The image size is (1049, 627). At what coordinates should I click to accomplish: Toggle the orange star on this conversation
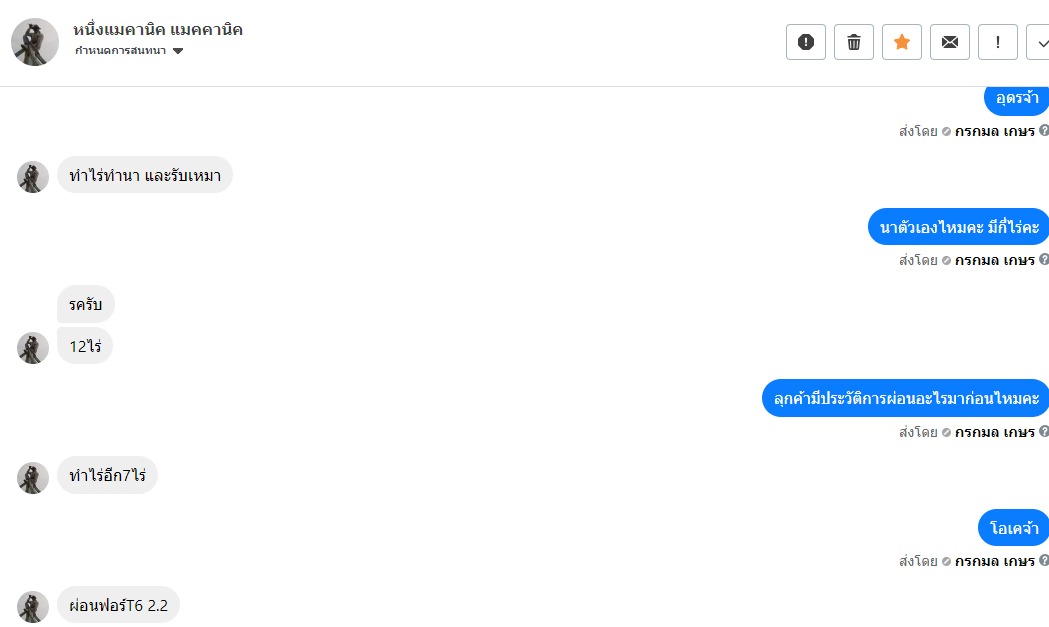[902, 42]
